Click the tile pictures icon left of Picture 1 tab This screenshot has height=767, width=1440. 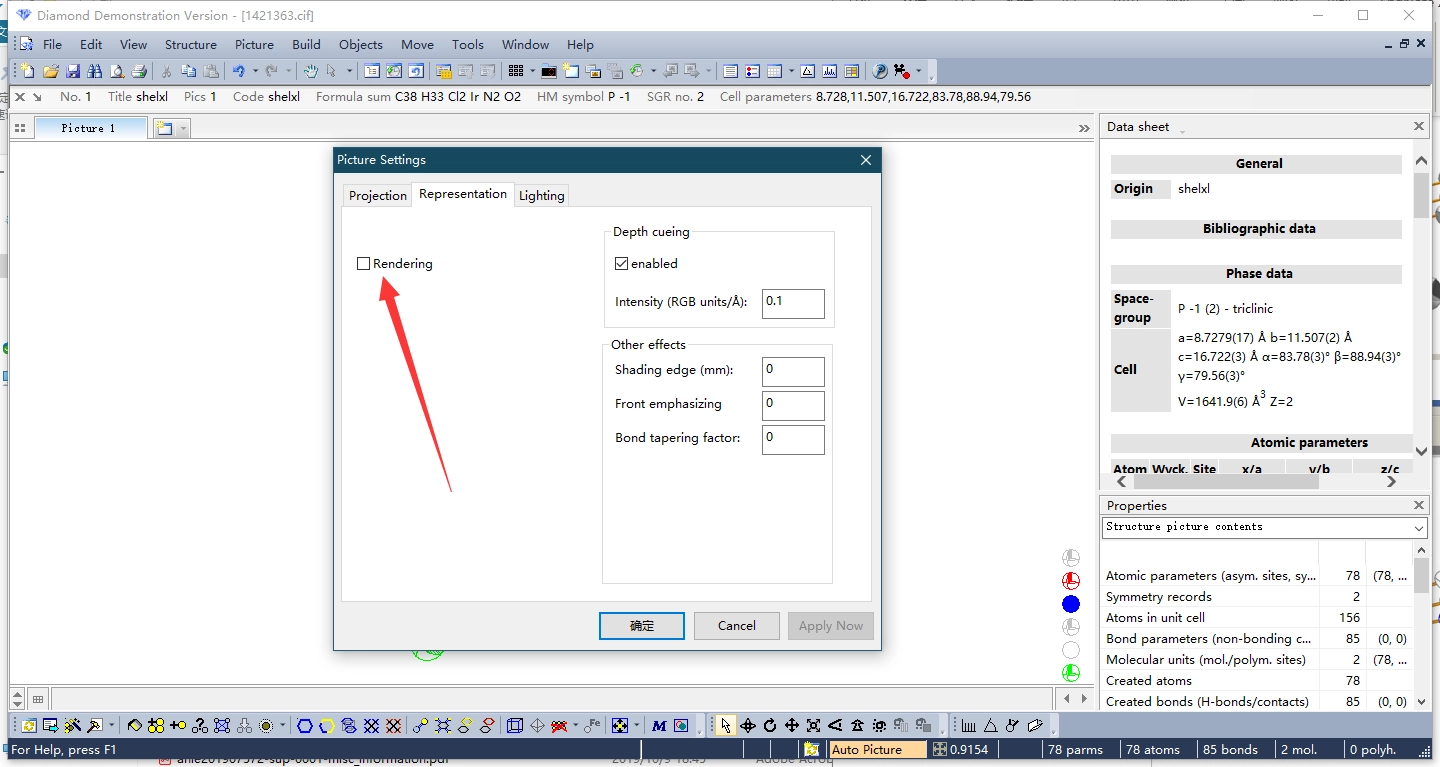coord(20,128)
